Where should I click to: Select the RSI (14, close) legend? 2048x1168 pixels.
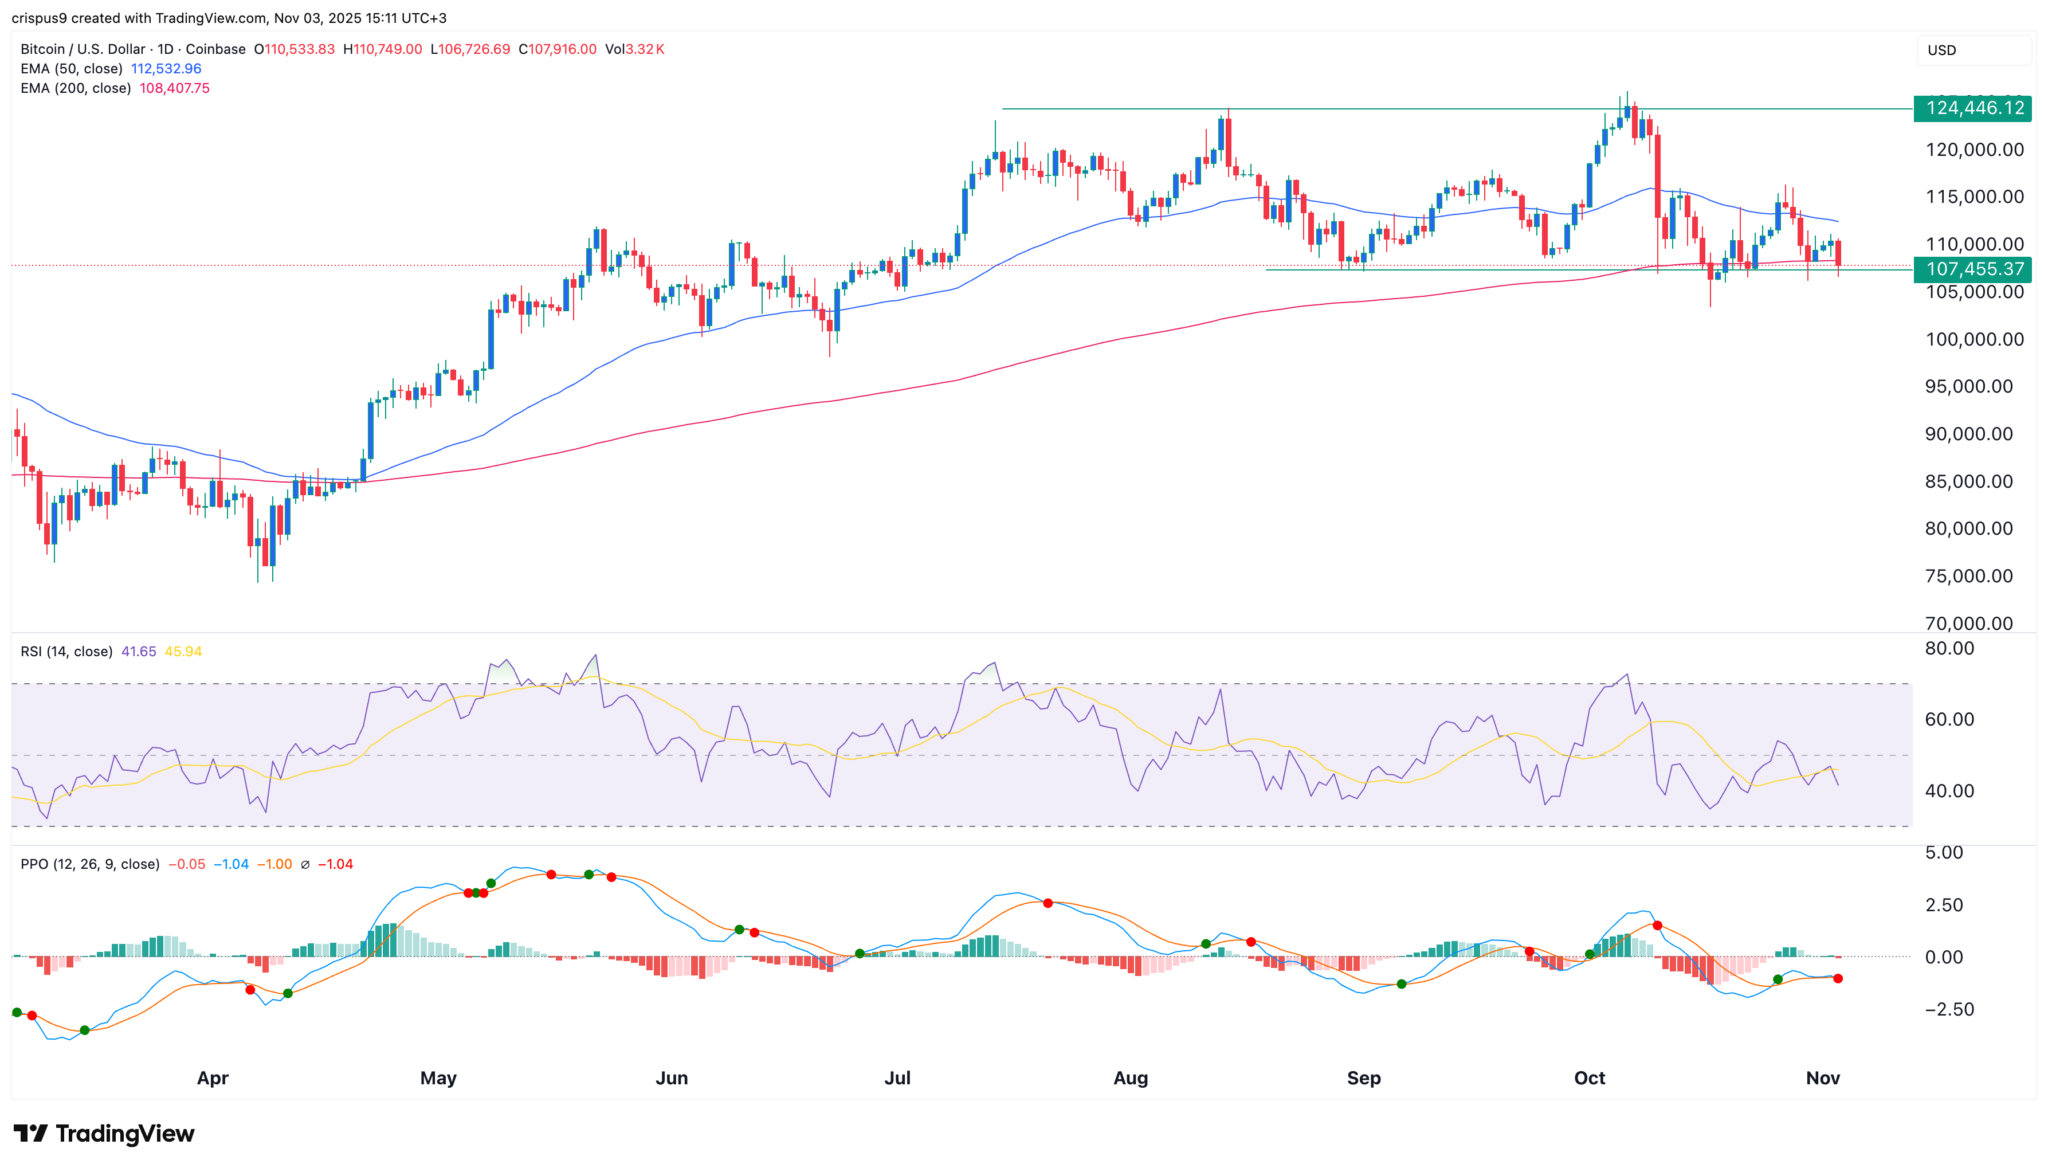click(x=67, y=652)
